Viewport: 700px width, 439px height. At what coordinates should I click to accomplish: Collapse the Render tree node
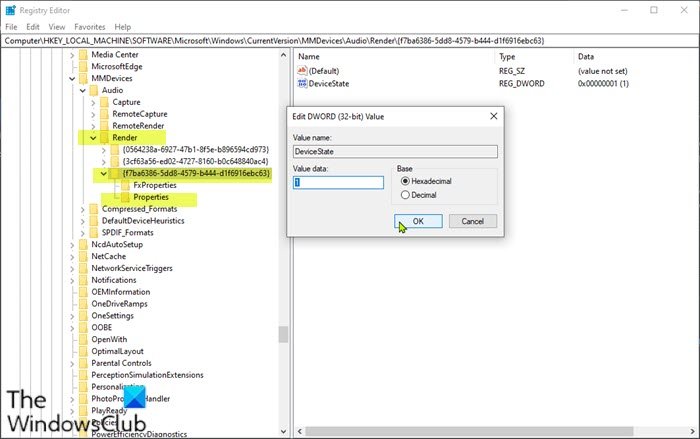[x=93, y=138]
